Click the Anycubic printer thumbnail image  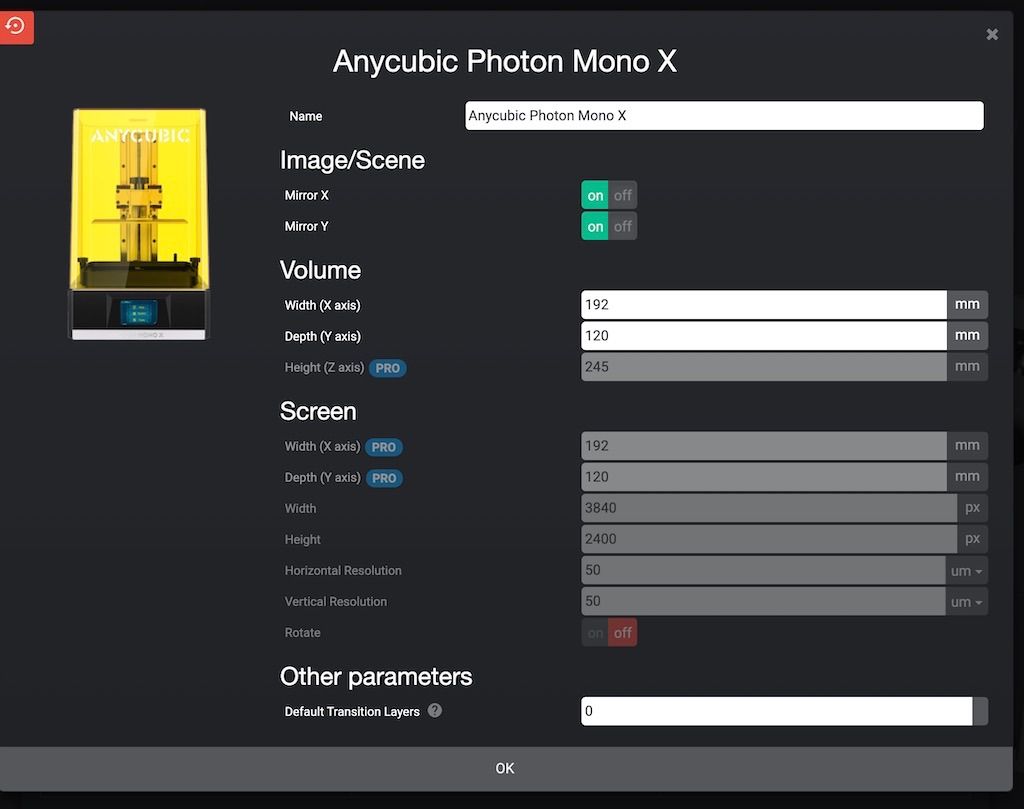point(140,224)
